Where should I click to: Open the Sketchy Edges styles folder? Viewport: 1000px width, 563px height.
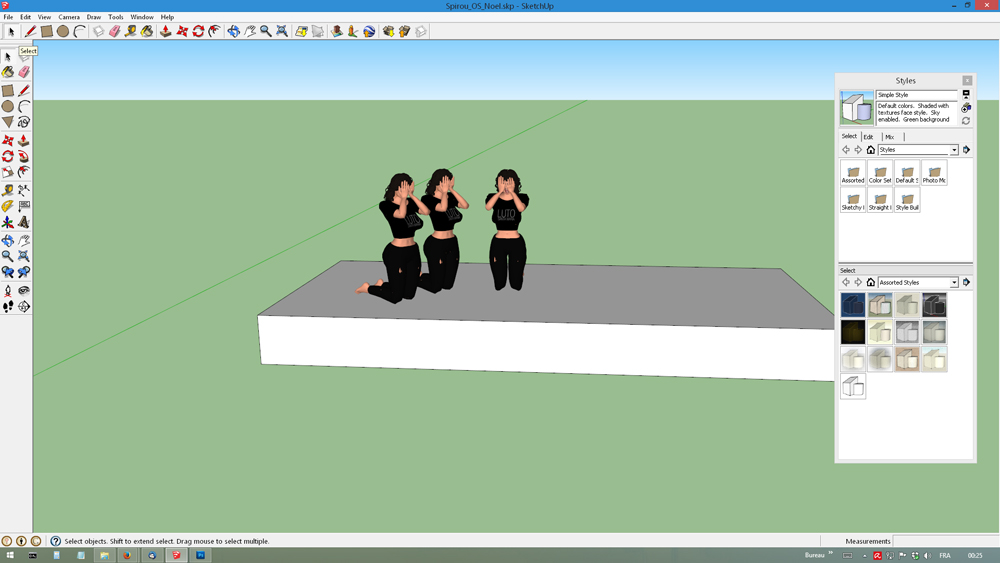coord(853,200)
